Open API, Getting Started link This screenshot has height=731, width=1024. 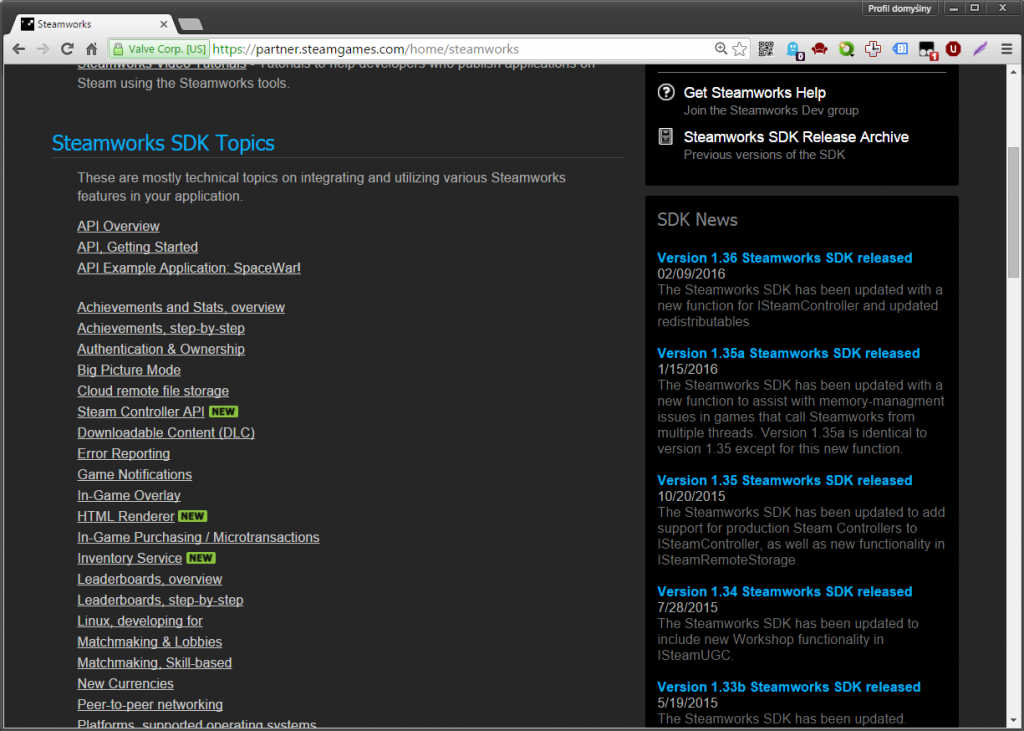[137, 247]
